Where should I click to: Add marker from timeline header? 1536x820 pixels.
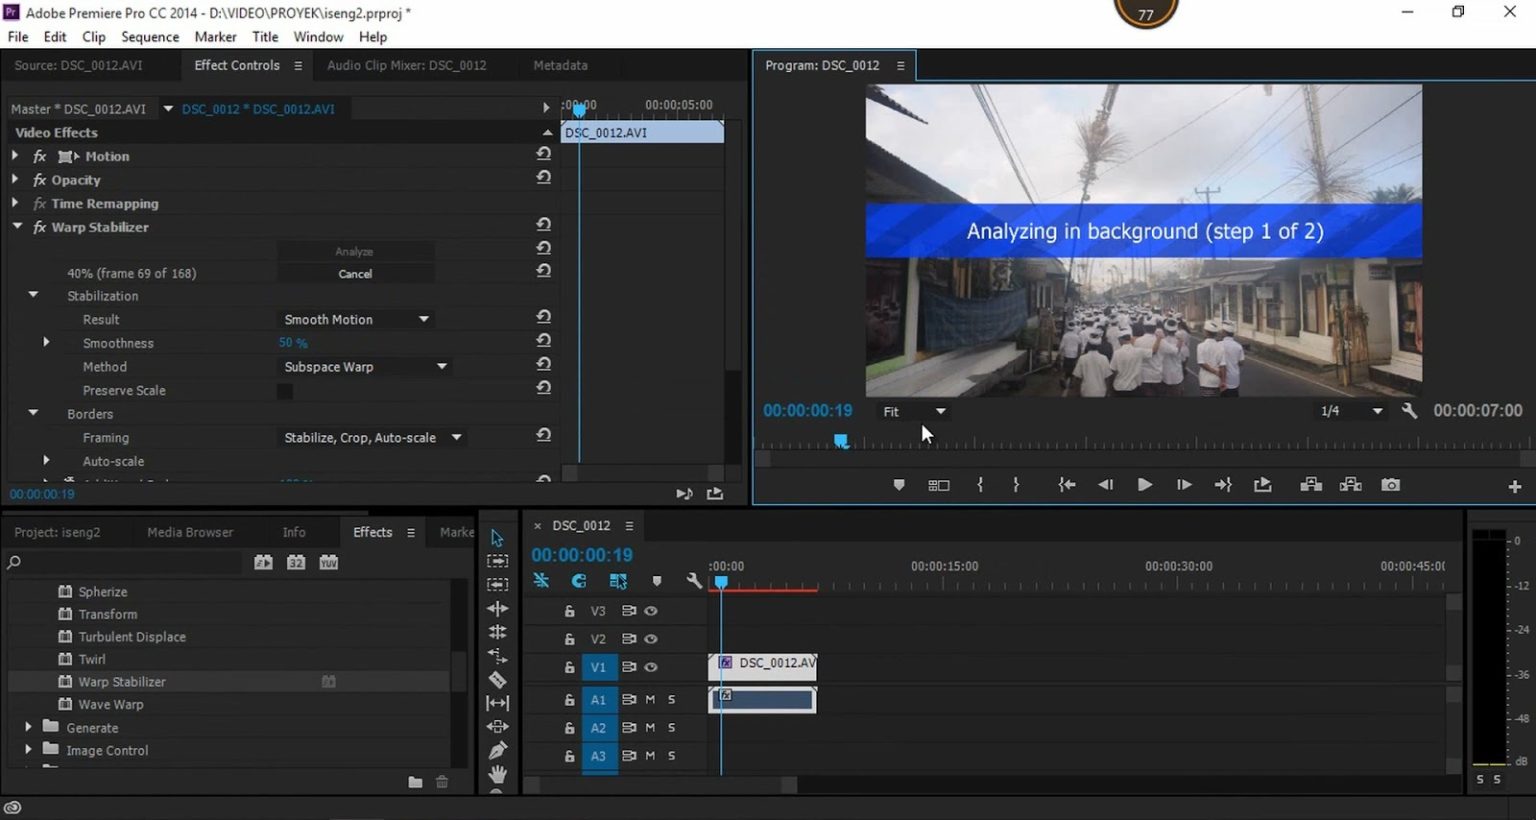tap(656, 581)
